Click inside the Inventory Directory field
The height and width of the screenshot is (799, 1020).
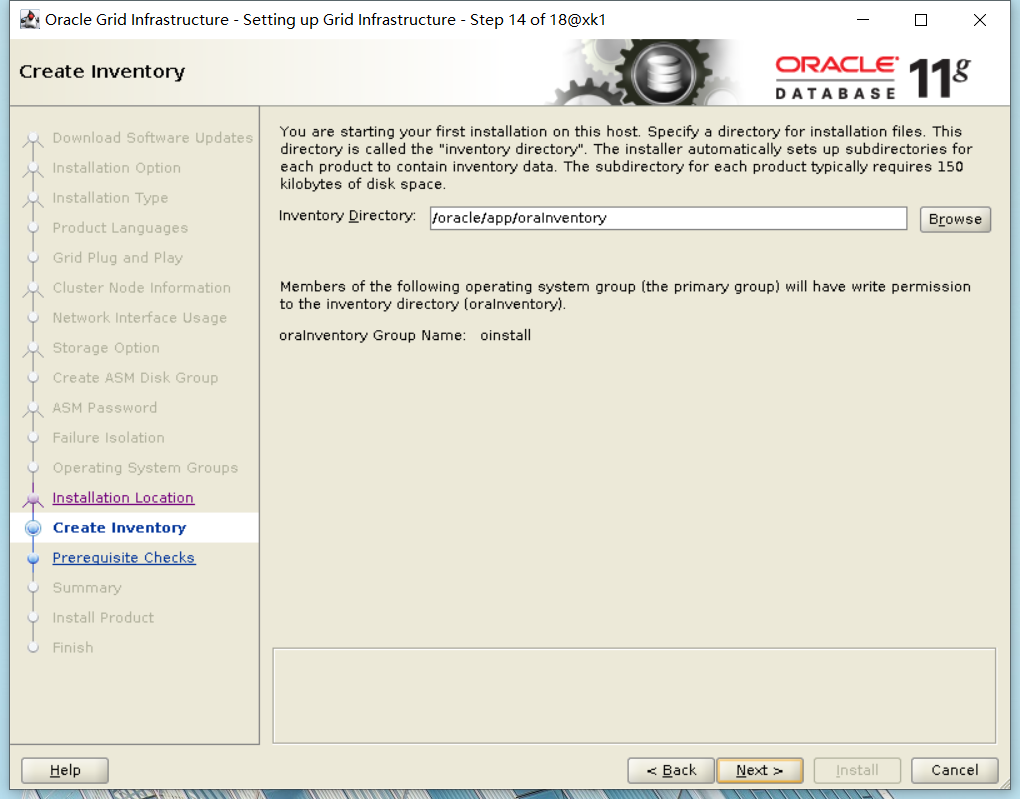pos(668,218)
